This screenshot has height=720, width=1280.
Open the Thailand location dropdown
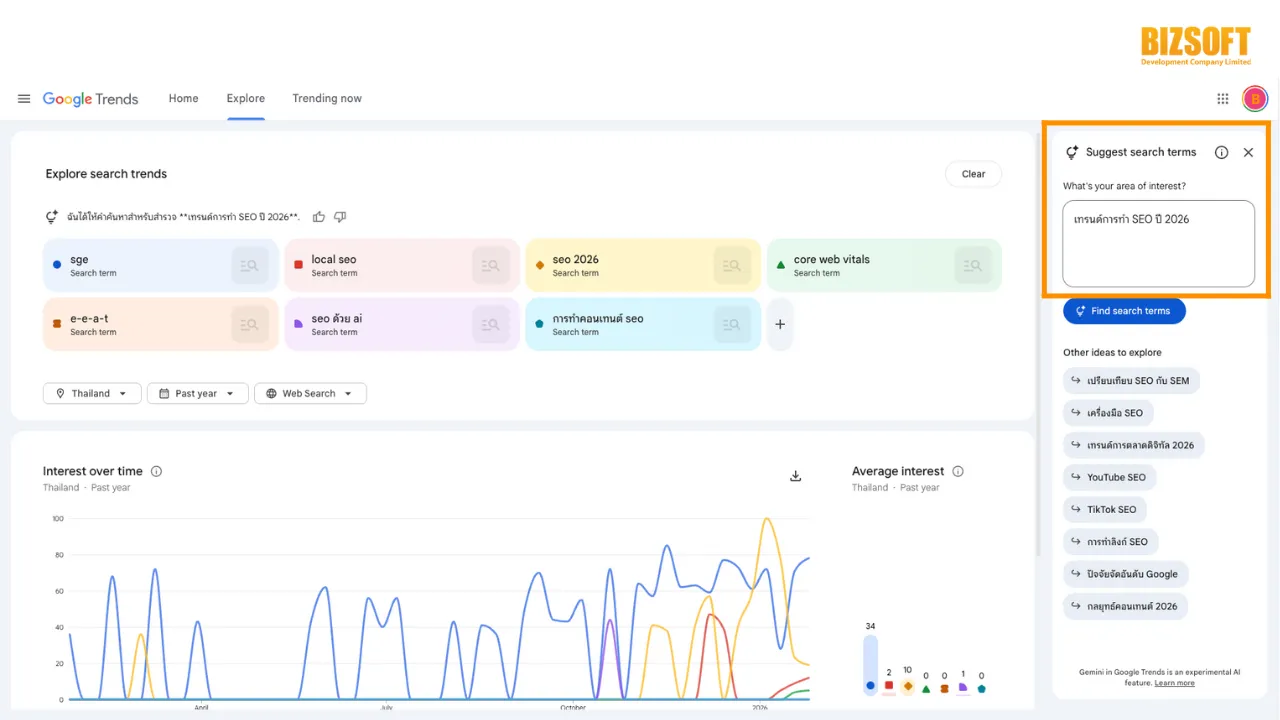click(91, 393)
